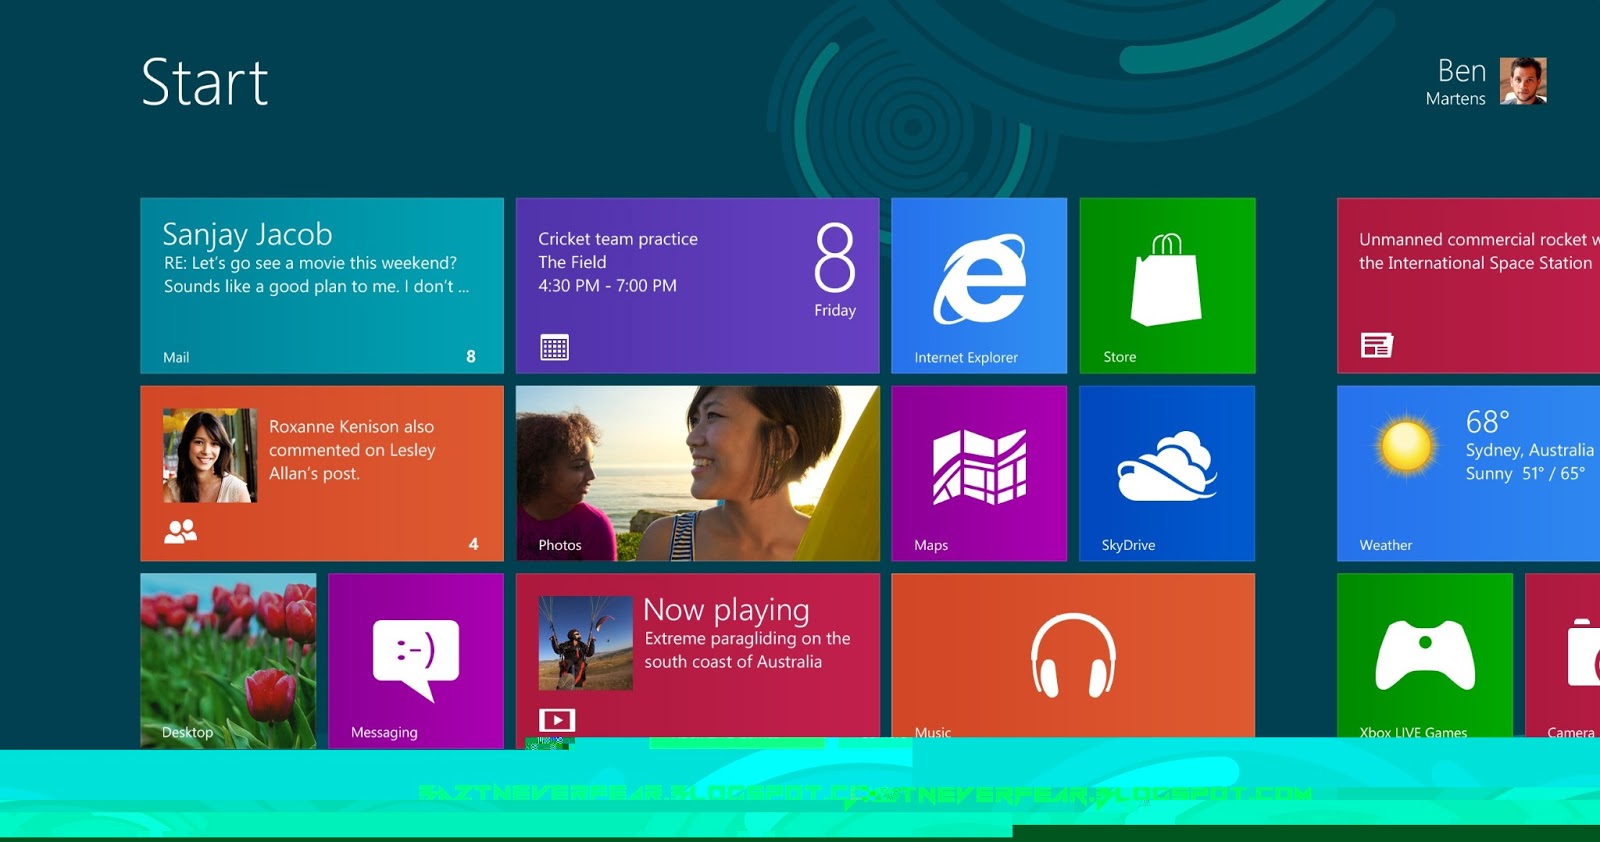Open Unmanned commercial rocket news headline
The height and width of the screenshot is (842, 1600).
point(1478,251)
